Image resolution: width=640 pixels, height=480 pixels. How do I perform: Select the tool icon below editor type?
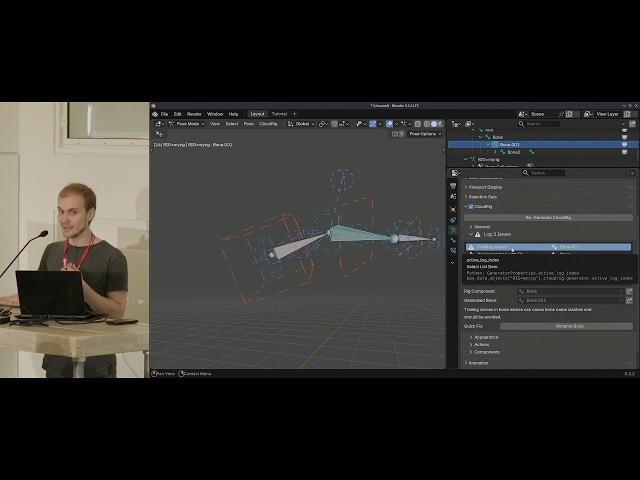[x=160, y=134]
